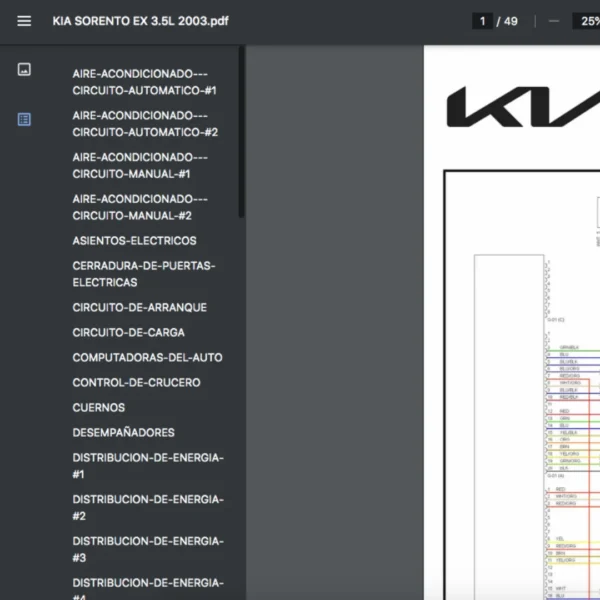Image resolution: width=600 pixels, height=600 pixels.
Task: Go to DISTRIBUCION-DE-ENERGIA-#2 bookmark
Action: (148, 507)
